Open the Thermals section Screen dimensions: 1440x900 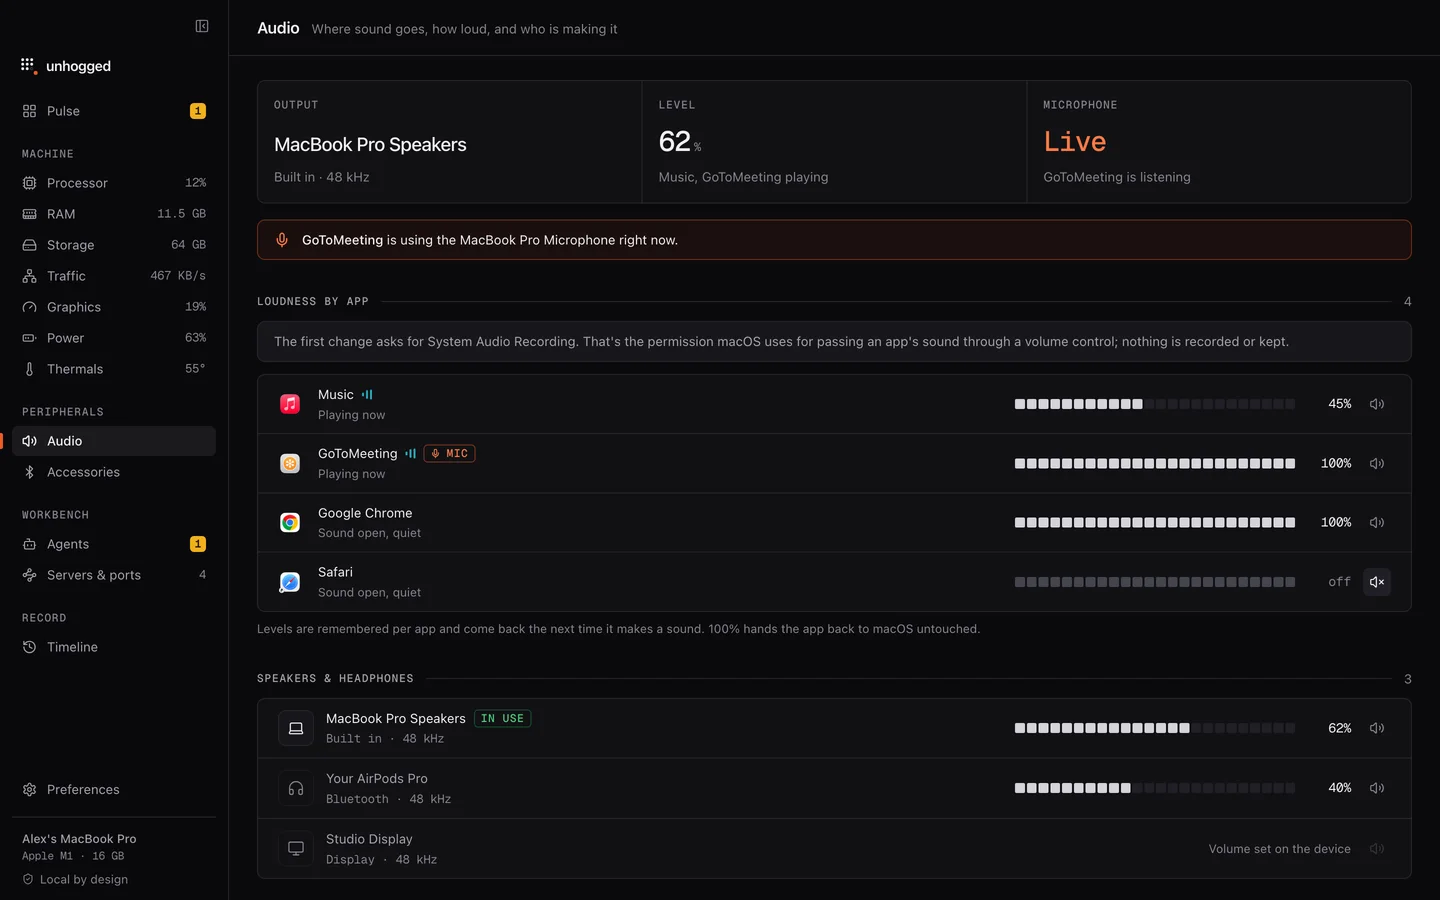coord(114,369)
